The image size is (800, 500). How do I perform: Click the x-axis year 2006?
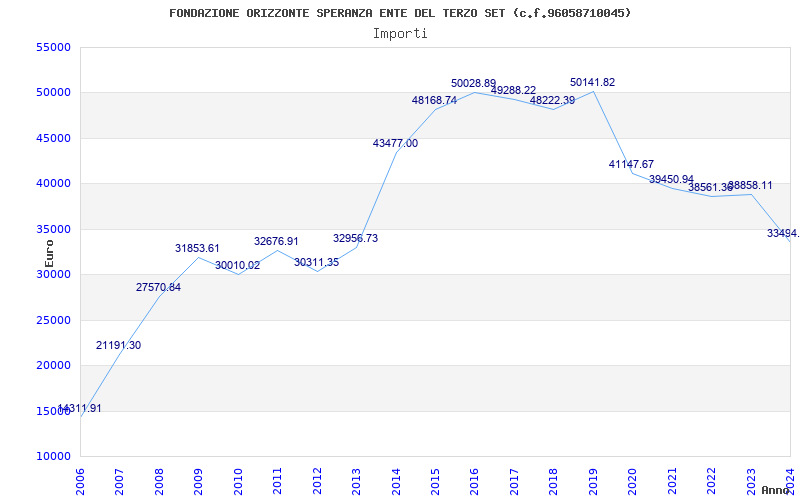(81, 482)
